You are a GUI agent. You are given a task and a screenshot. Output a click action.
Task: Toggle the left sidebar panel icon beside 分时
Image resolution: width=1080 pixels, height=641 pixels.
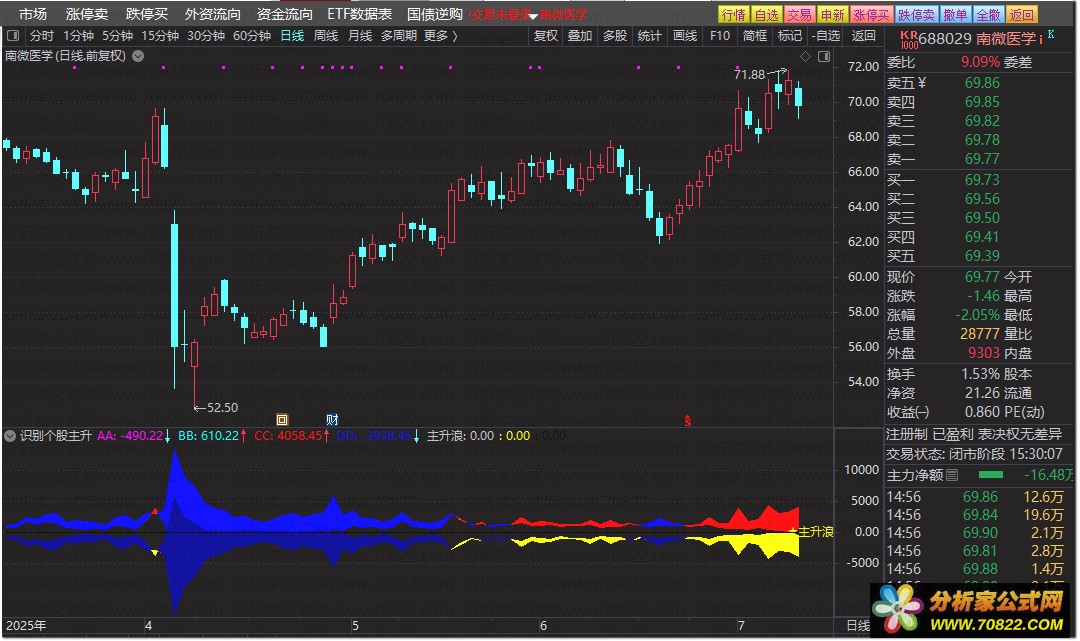(x=12, y=35)
